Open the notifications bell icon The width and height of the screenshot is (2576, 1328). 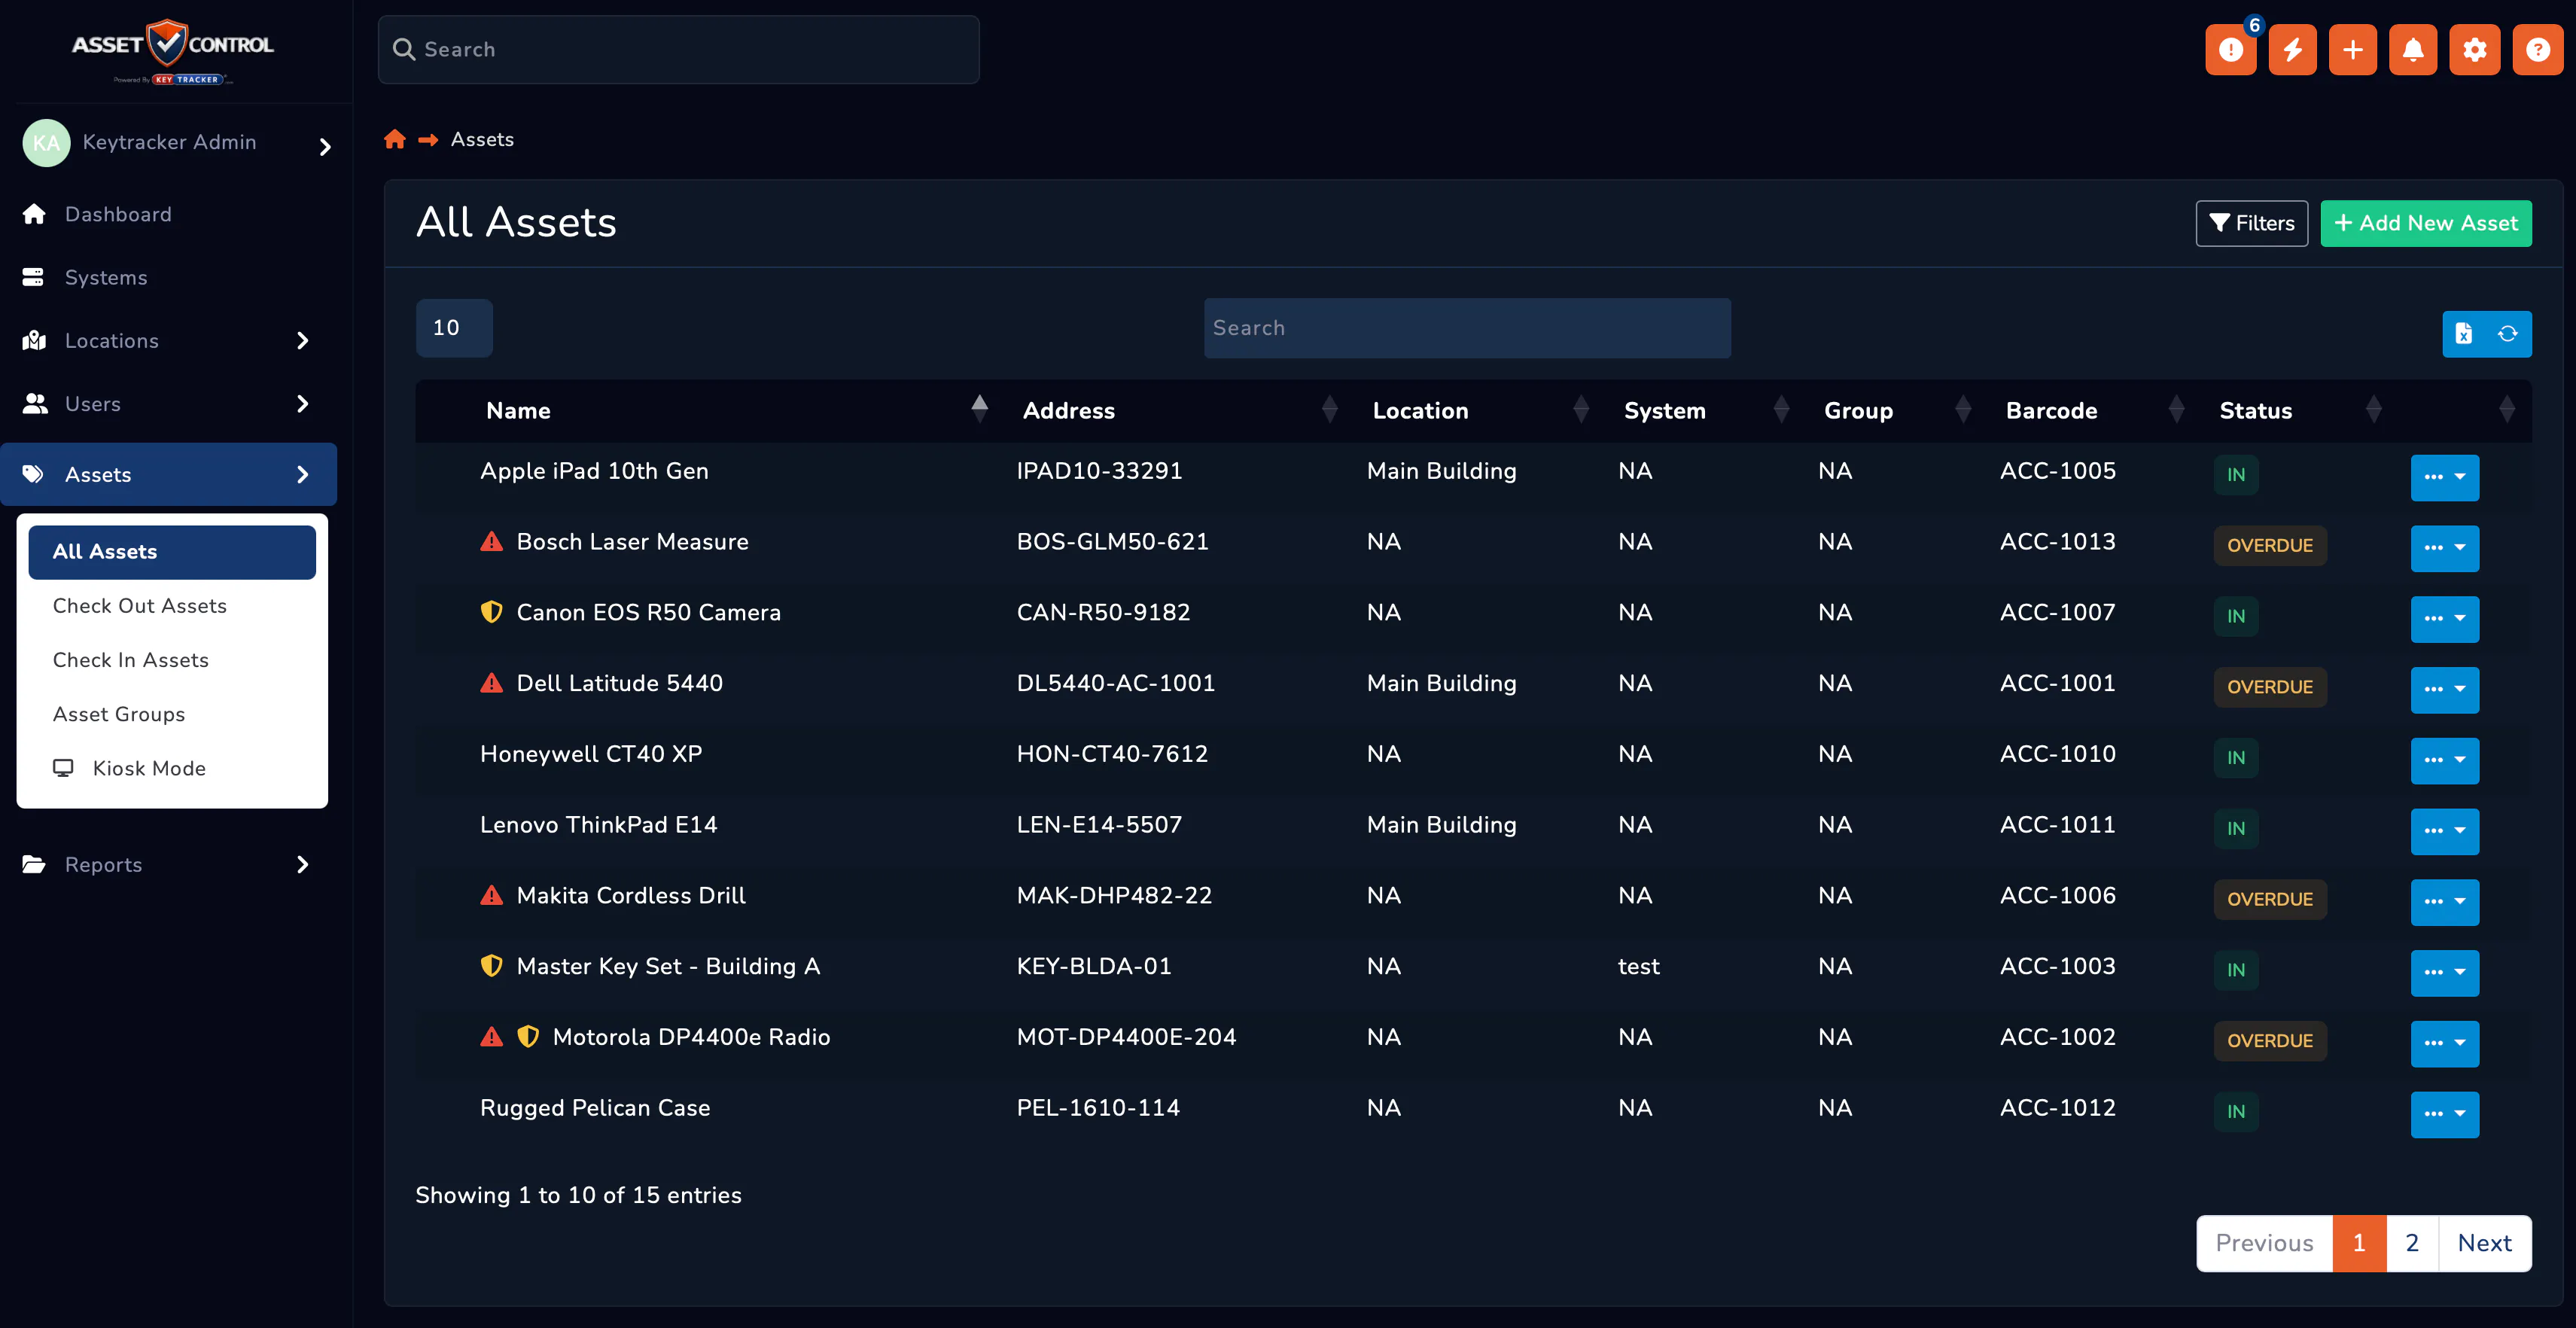(x=2413, y=50)
